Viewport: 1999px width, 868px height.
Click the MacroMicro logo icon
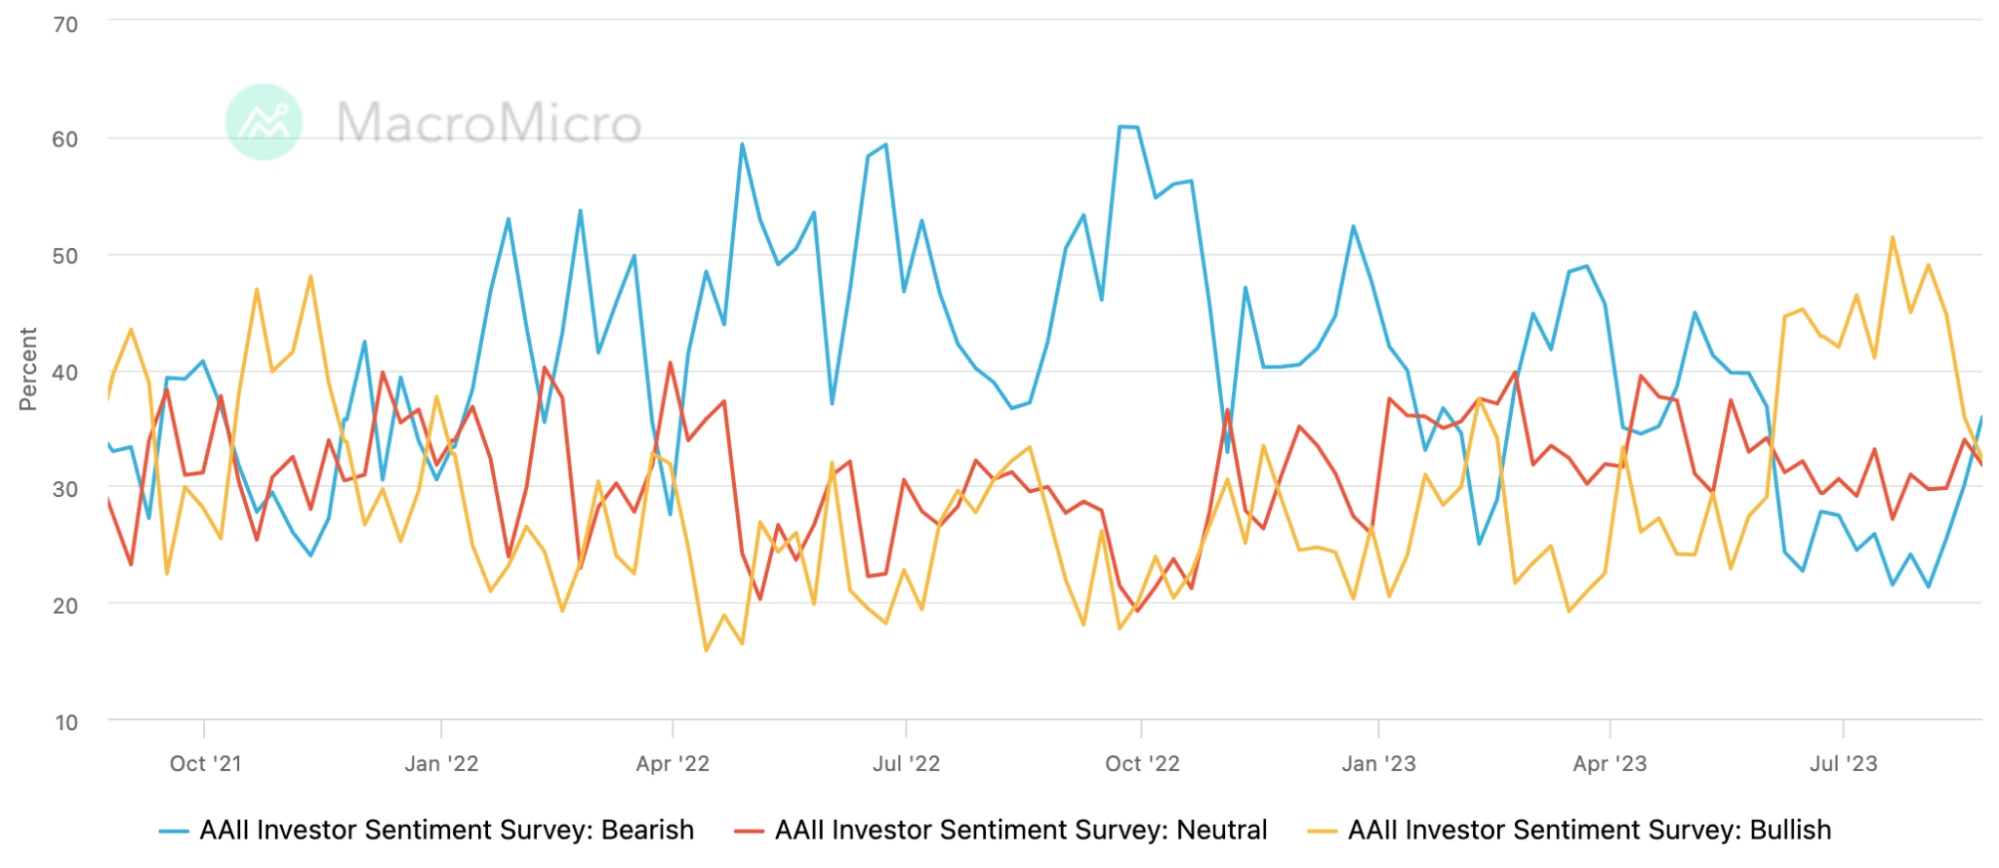coord(264,122)
